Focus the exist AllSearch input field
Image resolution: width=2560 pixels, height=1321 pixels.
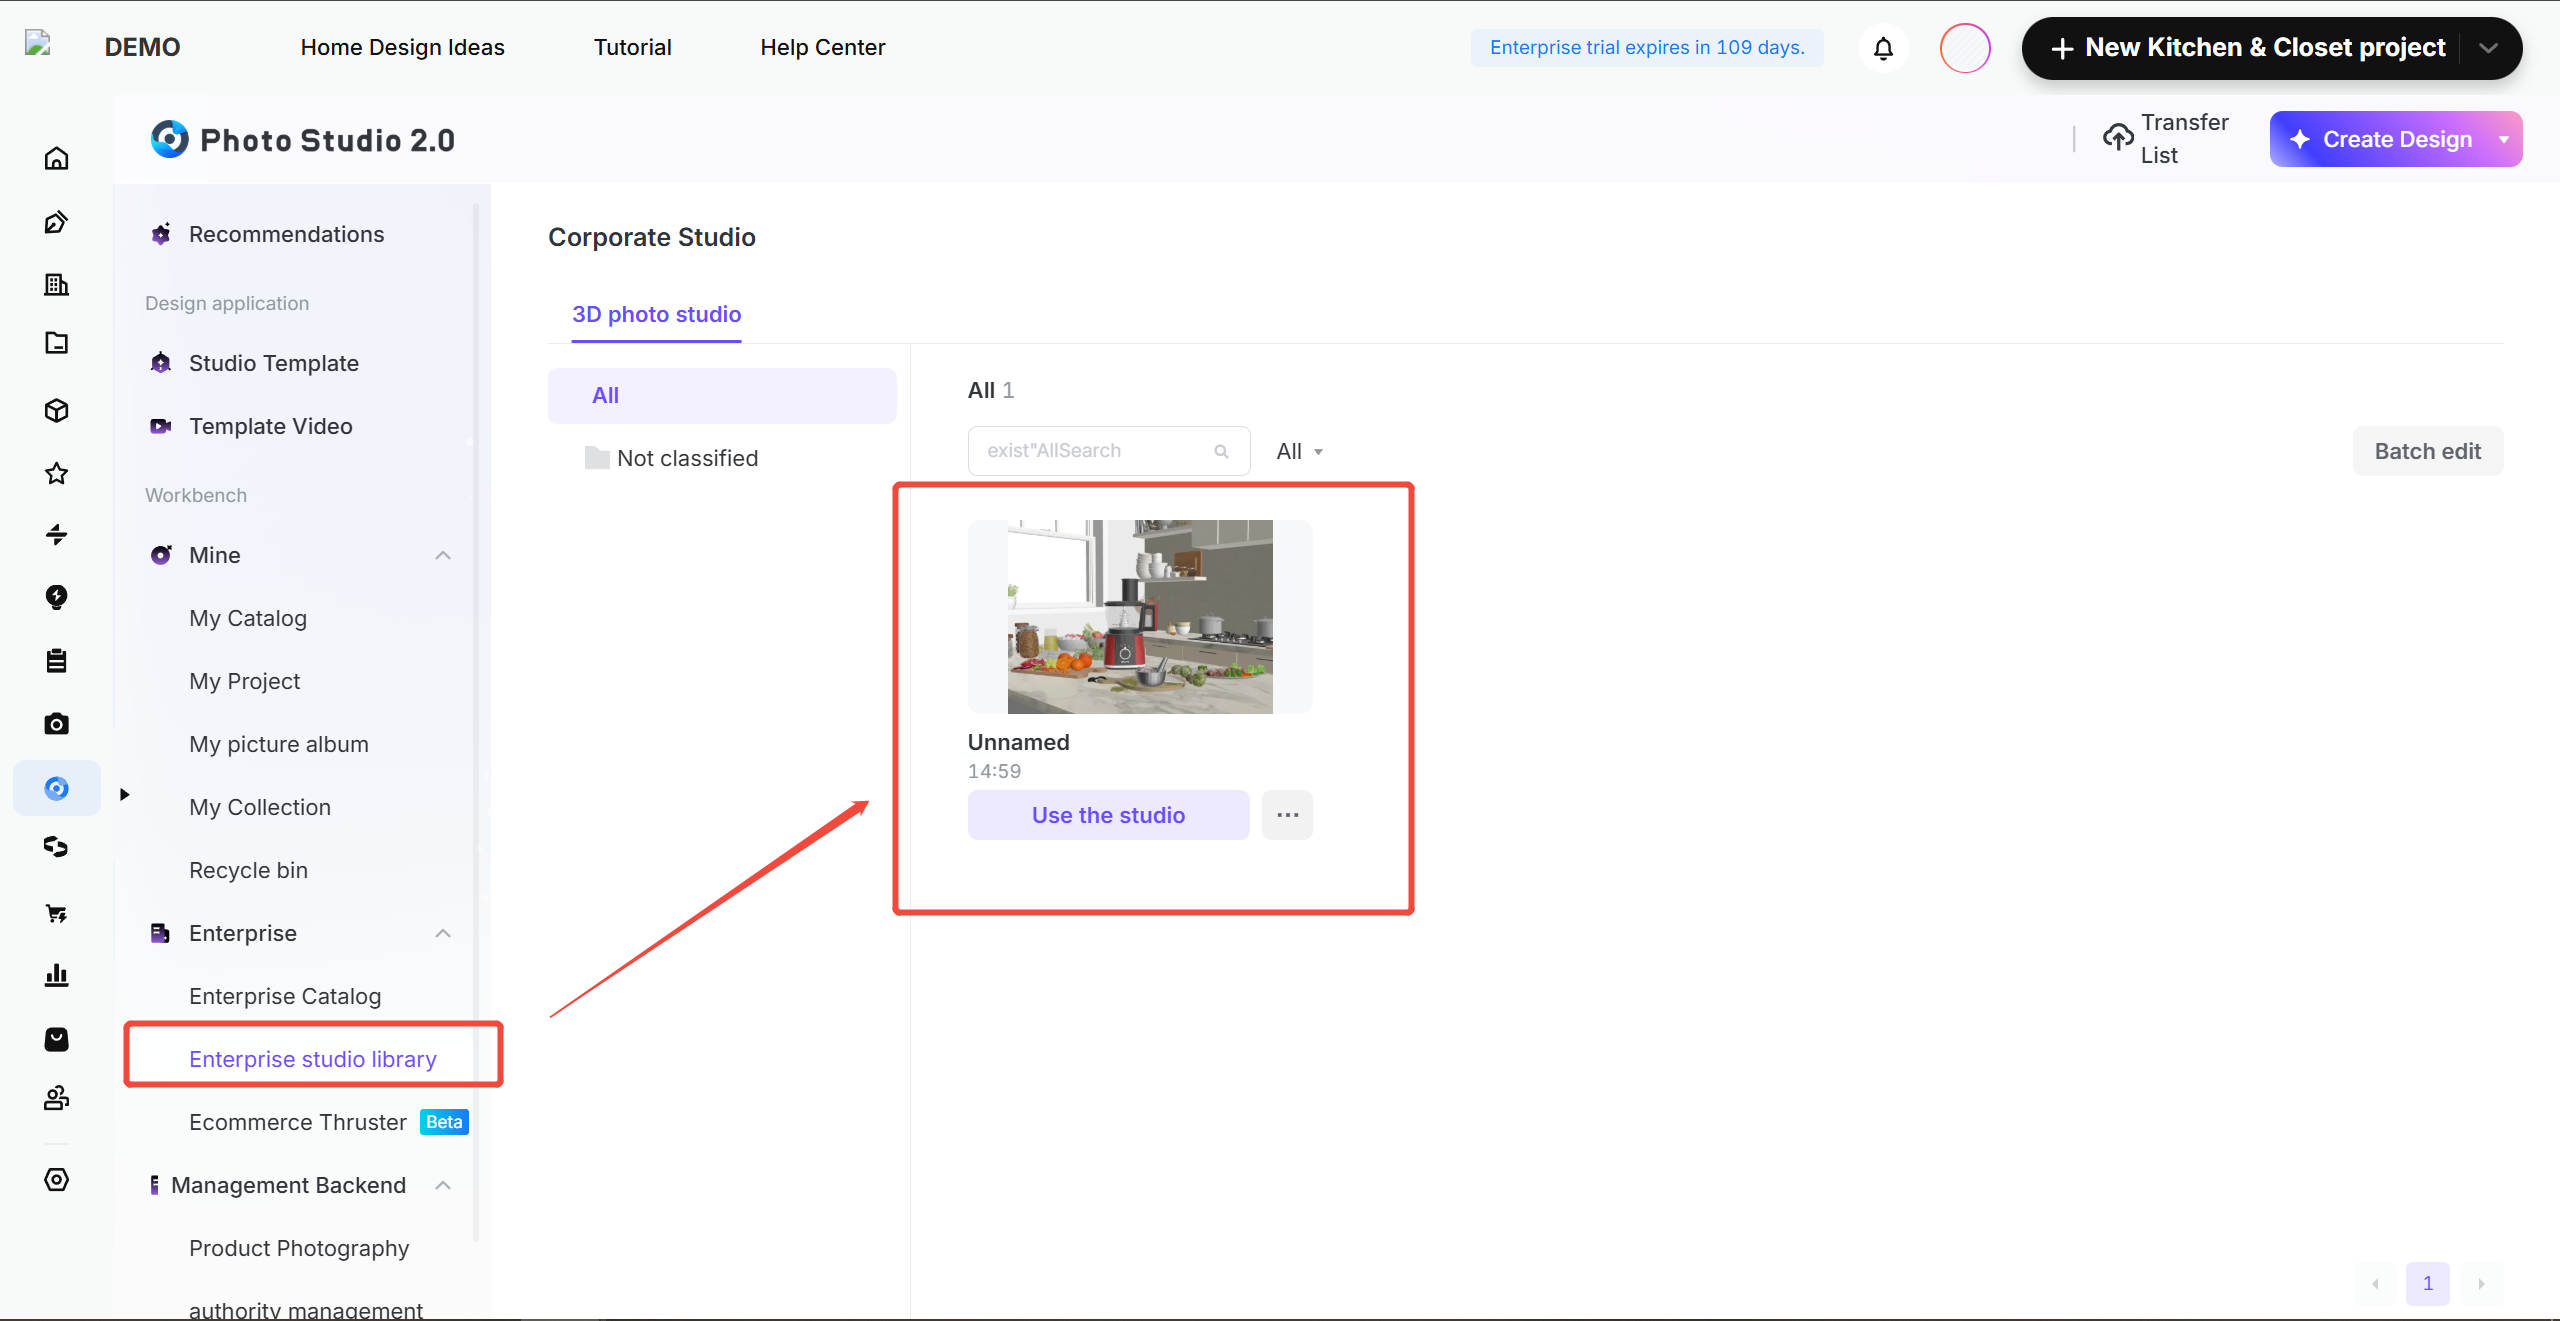coord(1108,451)
